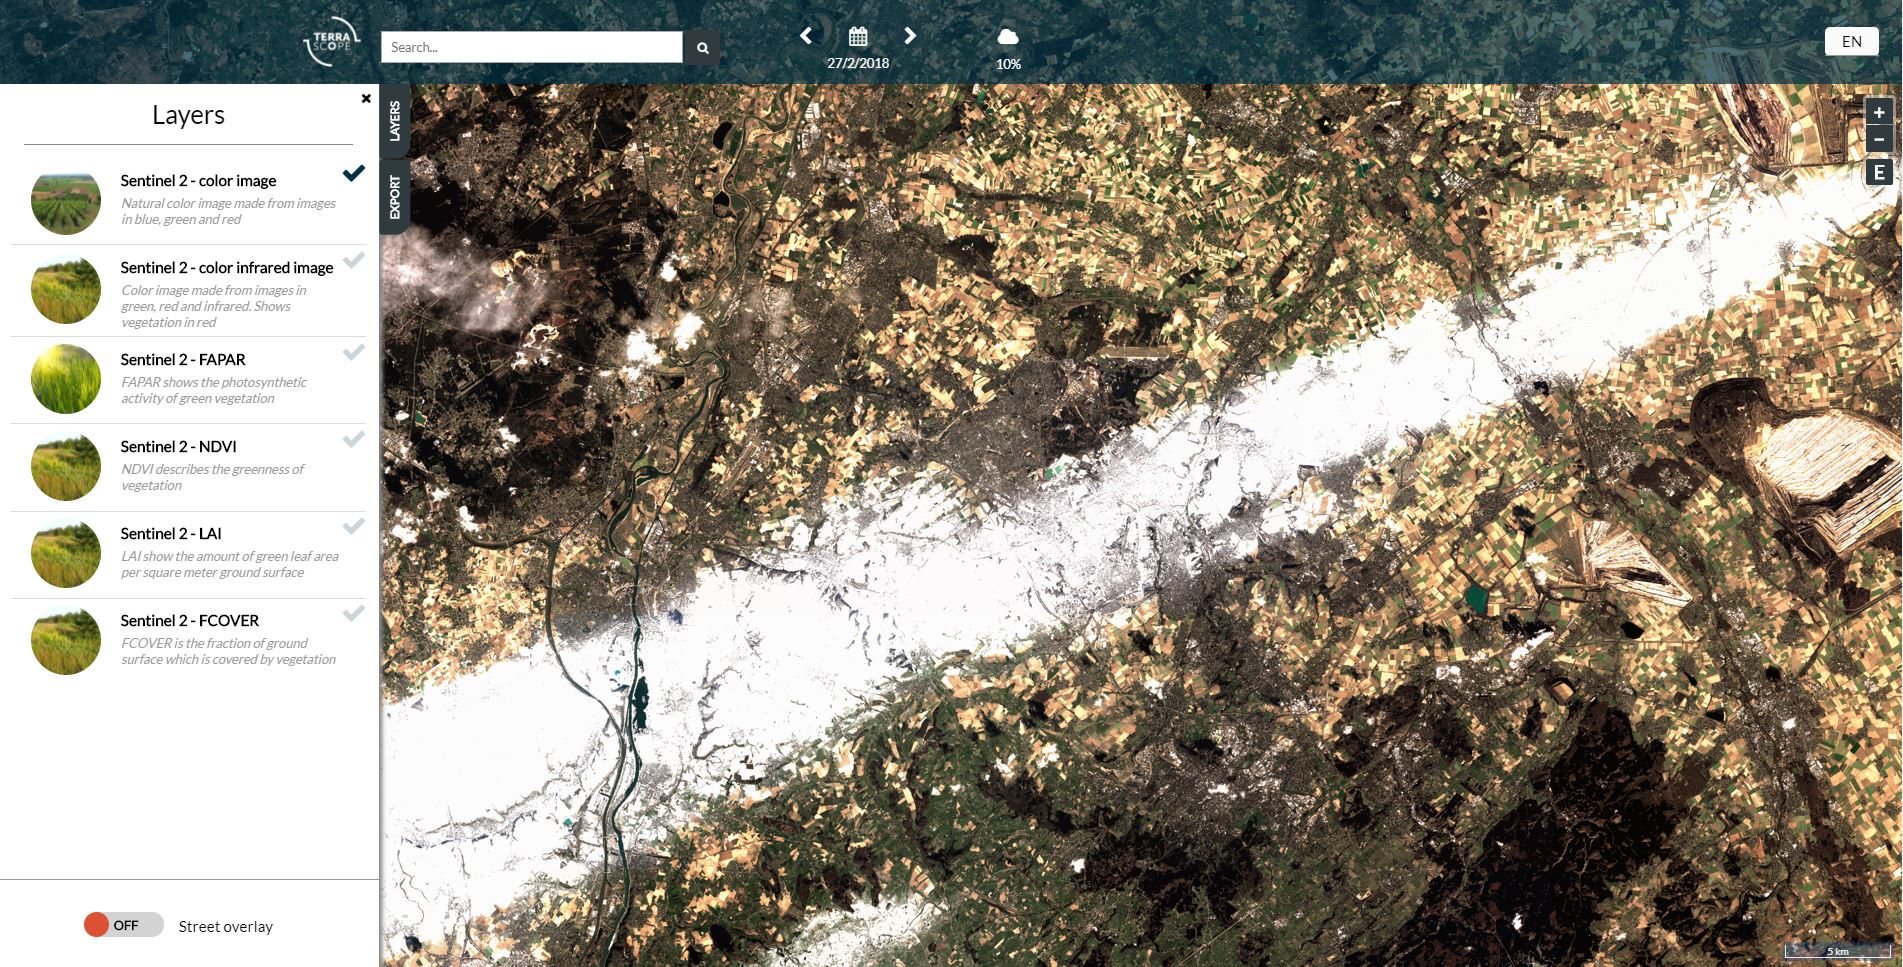Click inside the Search field

pyautogui.click(x=530, y=47)
